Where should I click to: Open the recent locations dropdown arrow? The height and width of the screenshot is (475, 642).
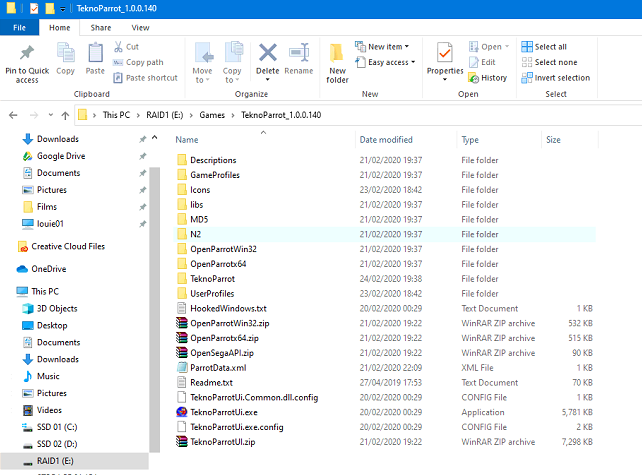(51, 115)
